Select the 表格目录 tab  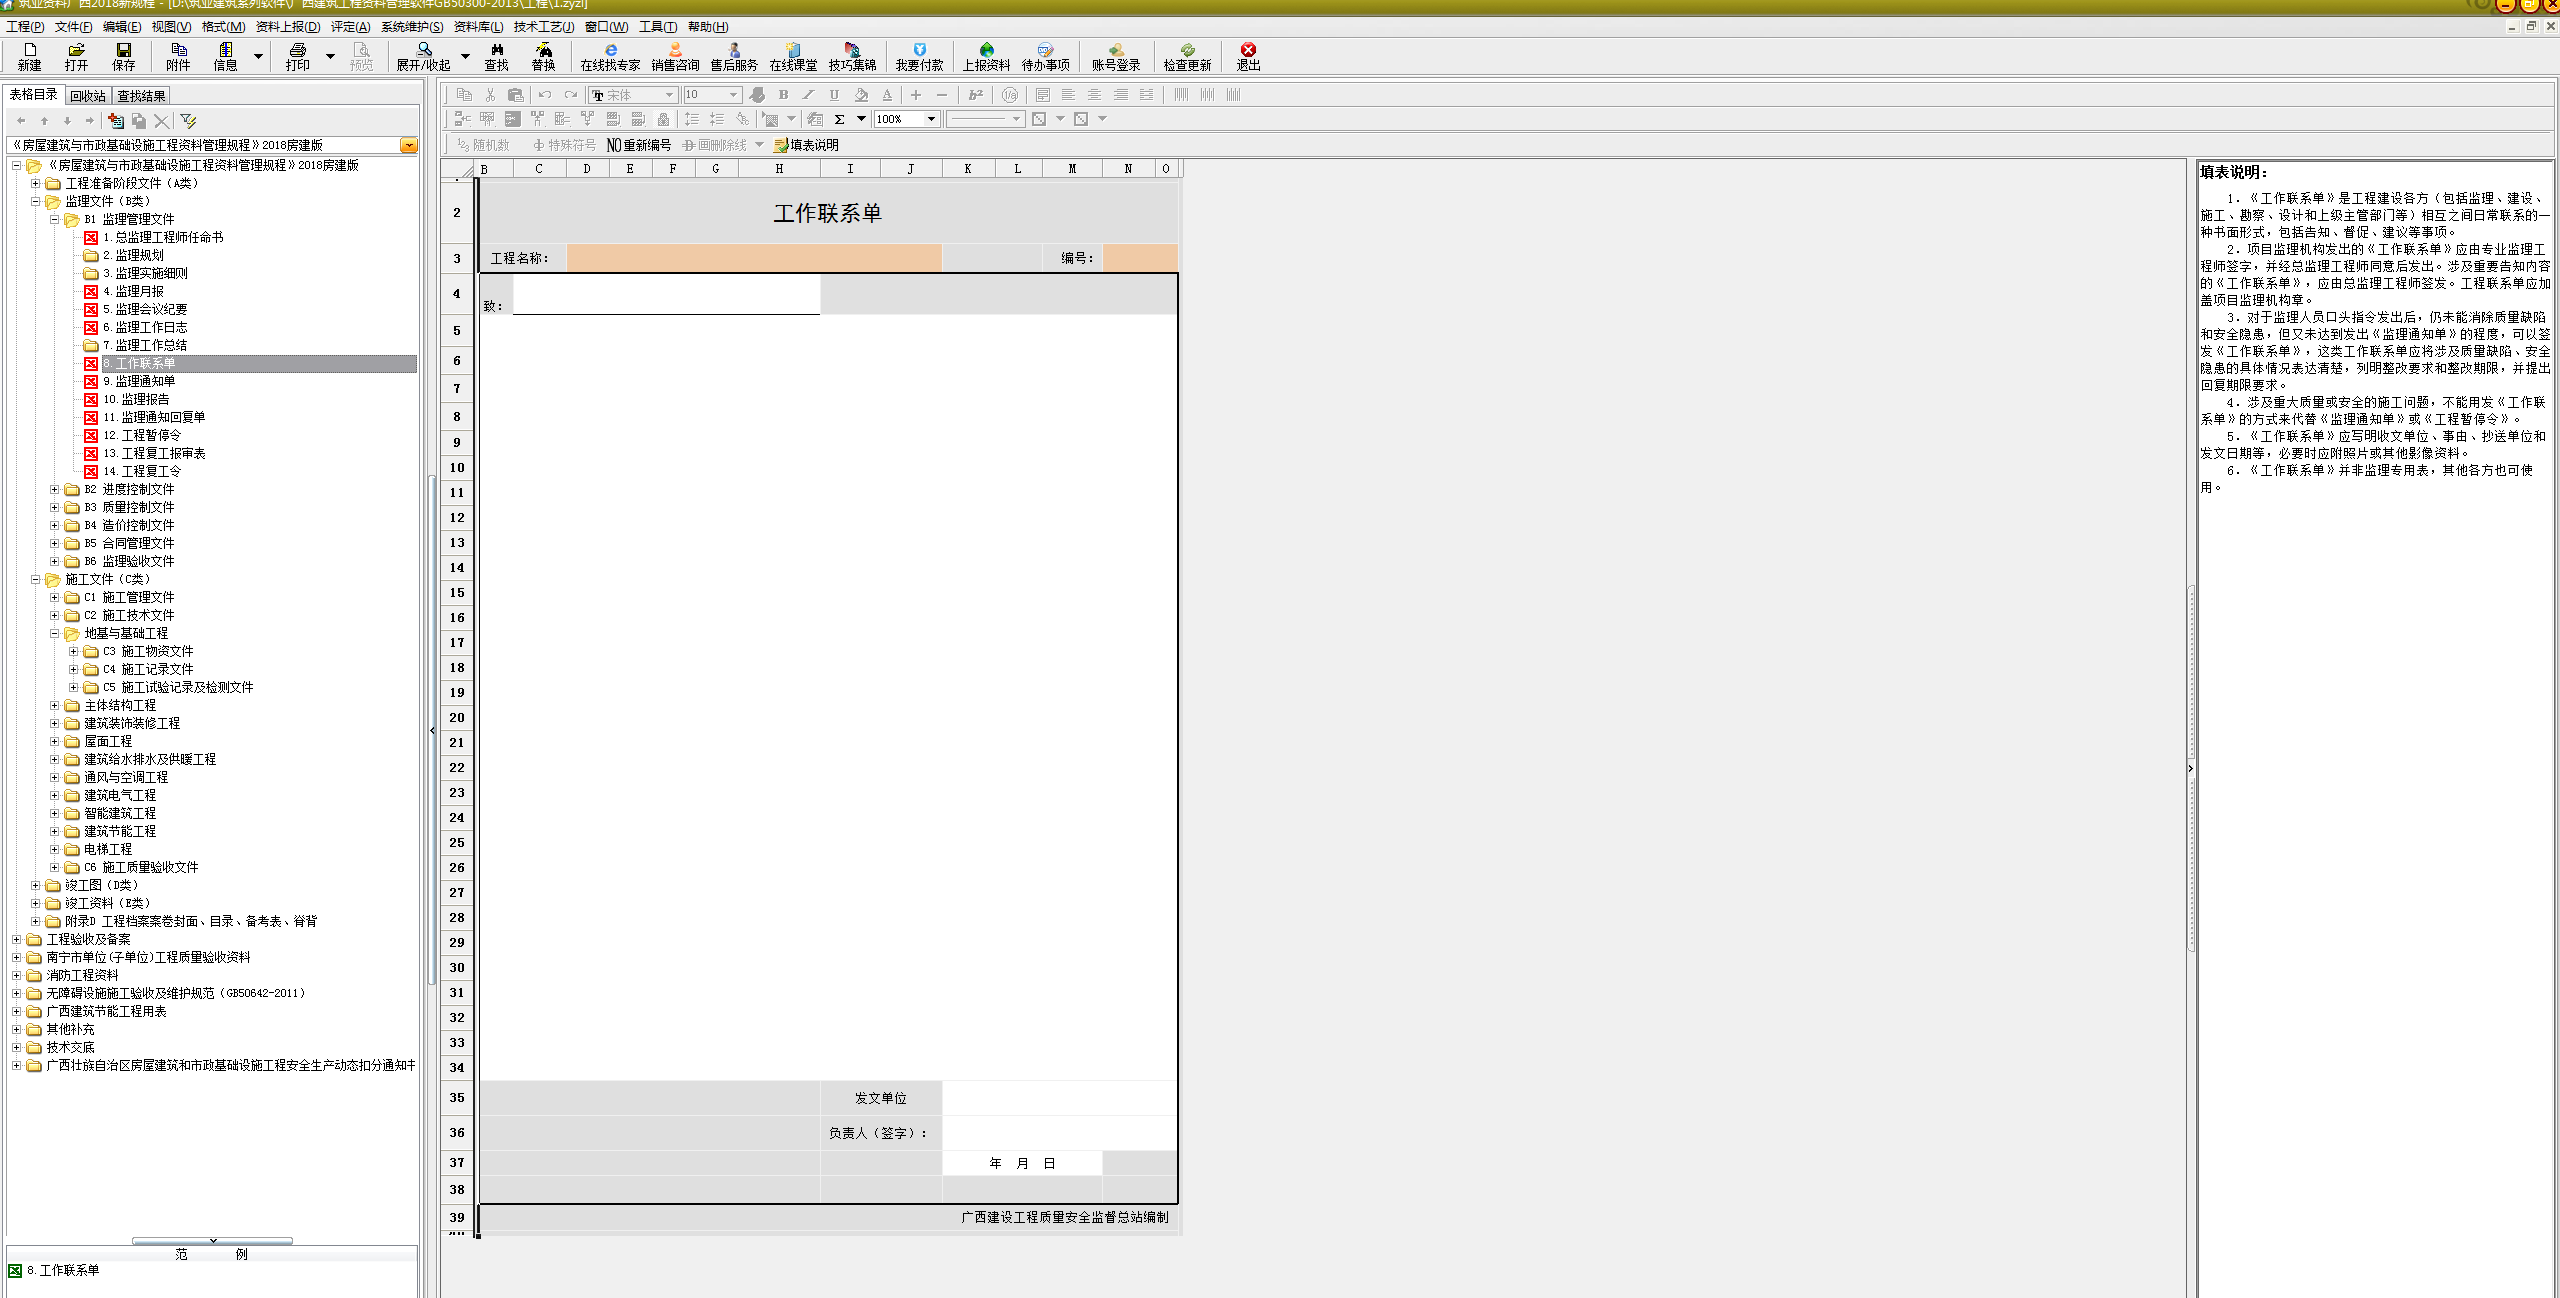coord(34,95)
